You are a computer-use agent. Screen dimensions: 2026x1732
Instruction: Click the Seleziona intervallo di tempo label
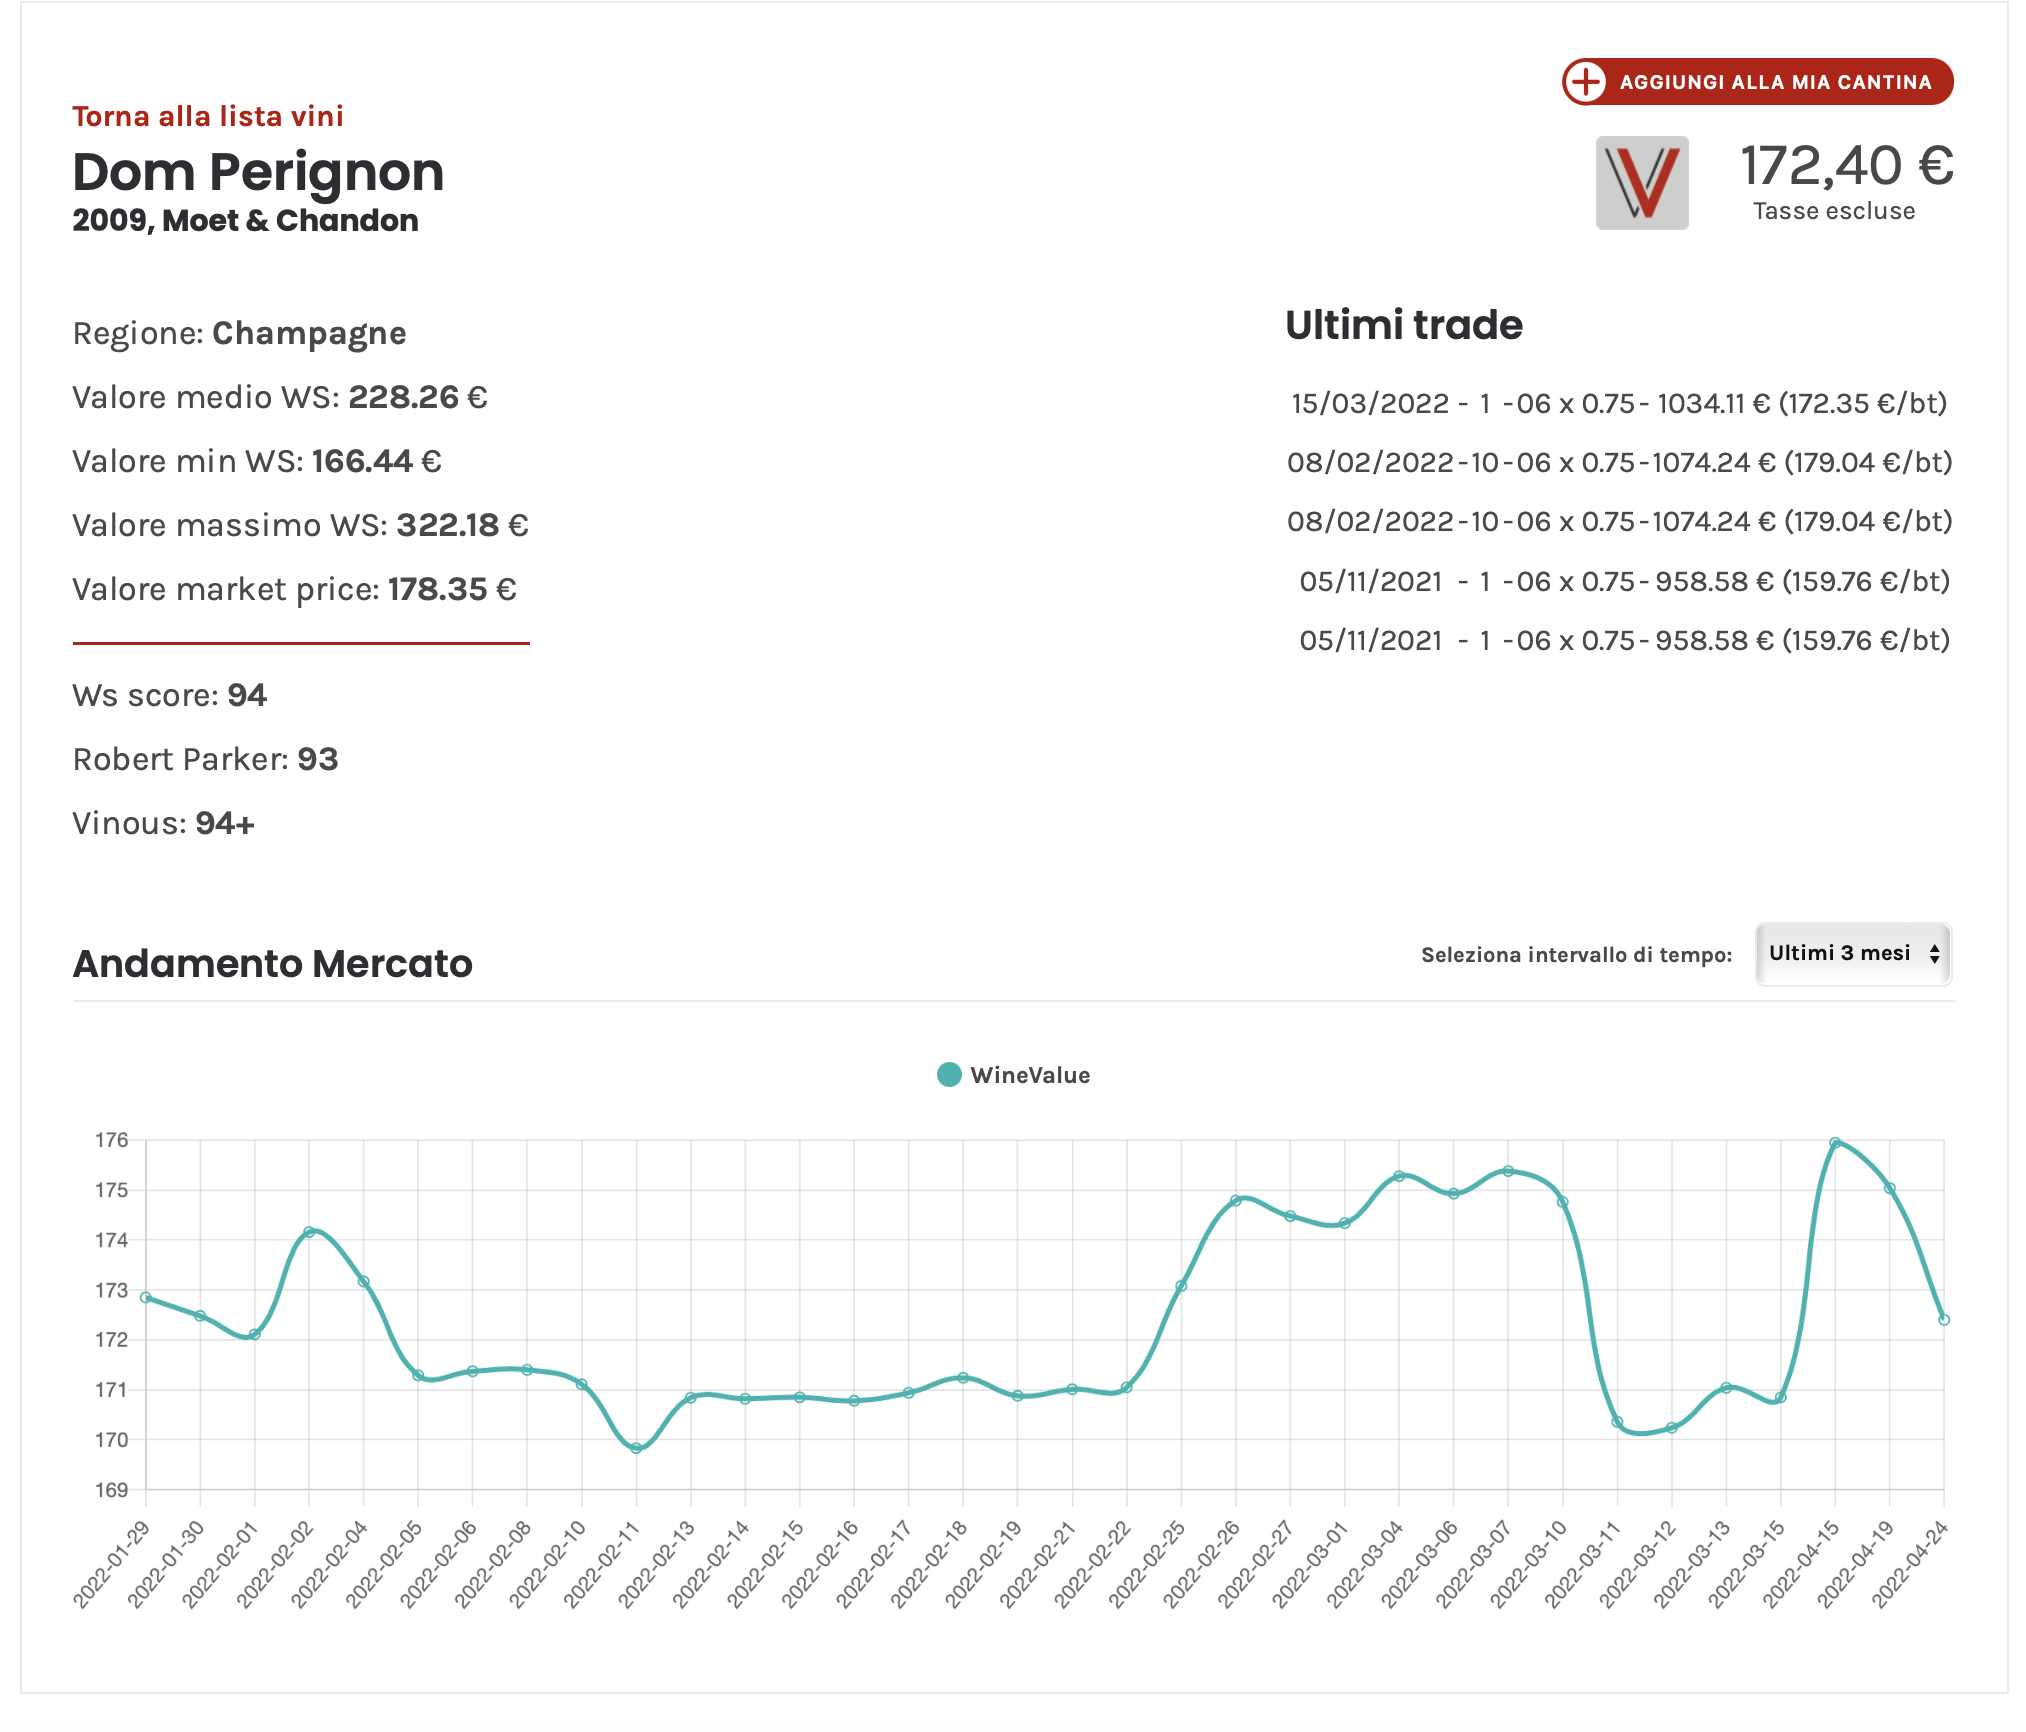coord(1576,955)
